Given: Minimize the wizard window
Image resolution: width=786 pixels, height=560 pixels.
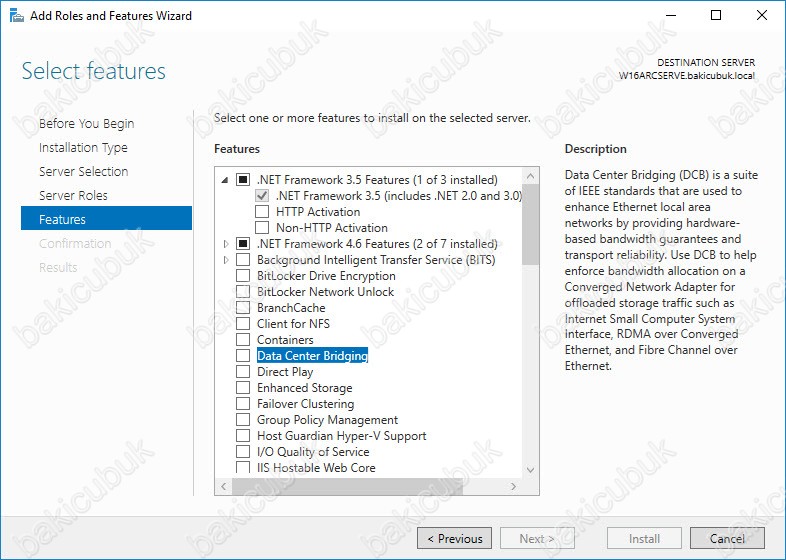Looking at the screenshot, I should 671,15.
